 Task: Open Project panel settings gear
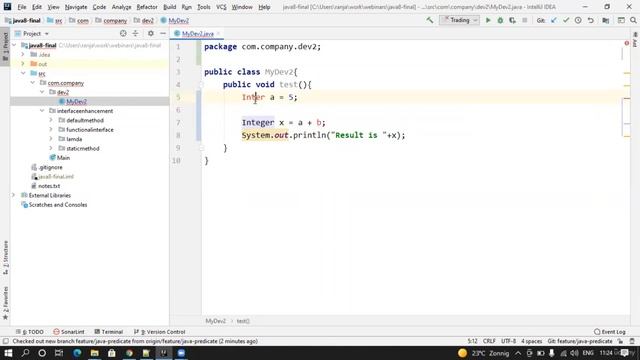pos(151,33)
